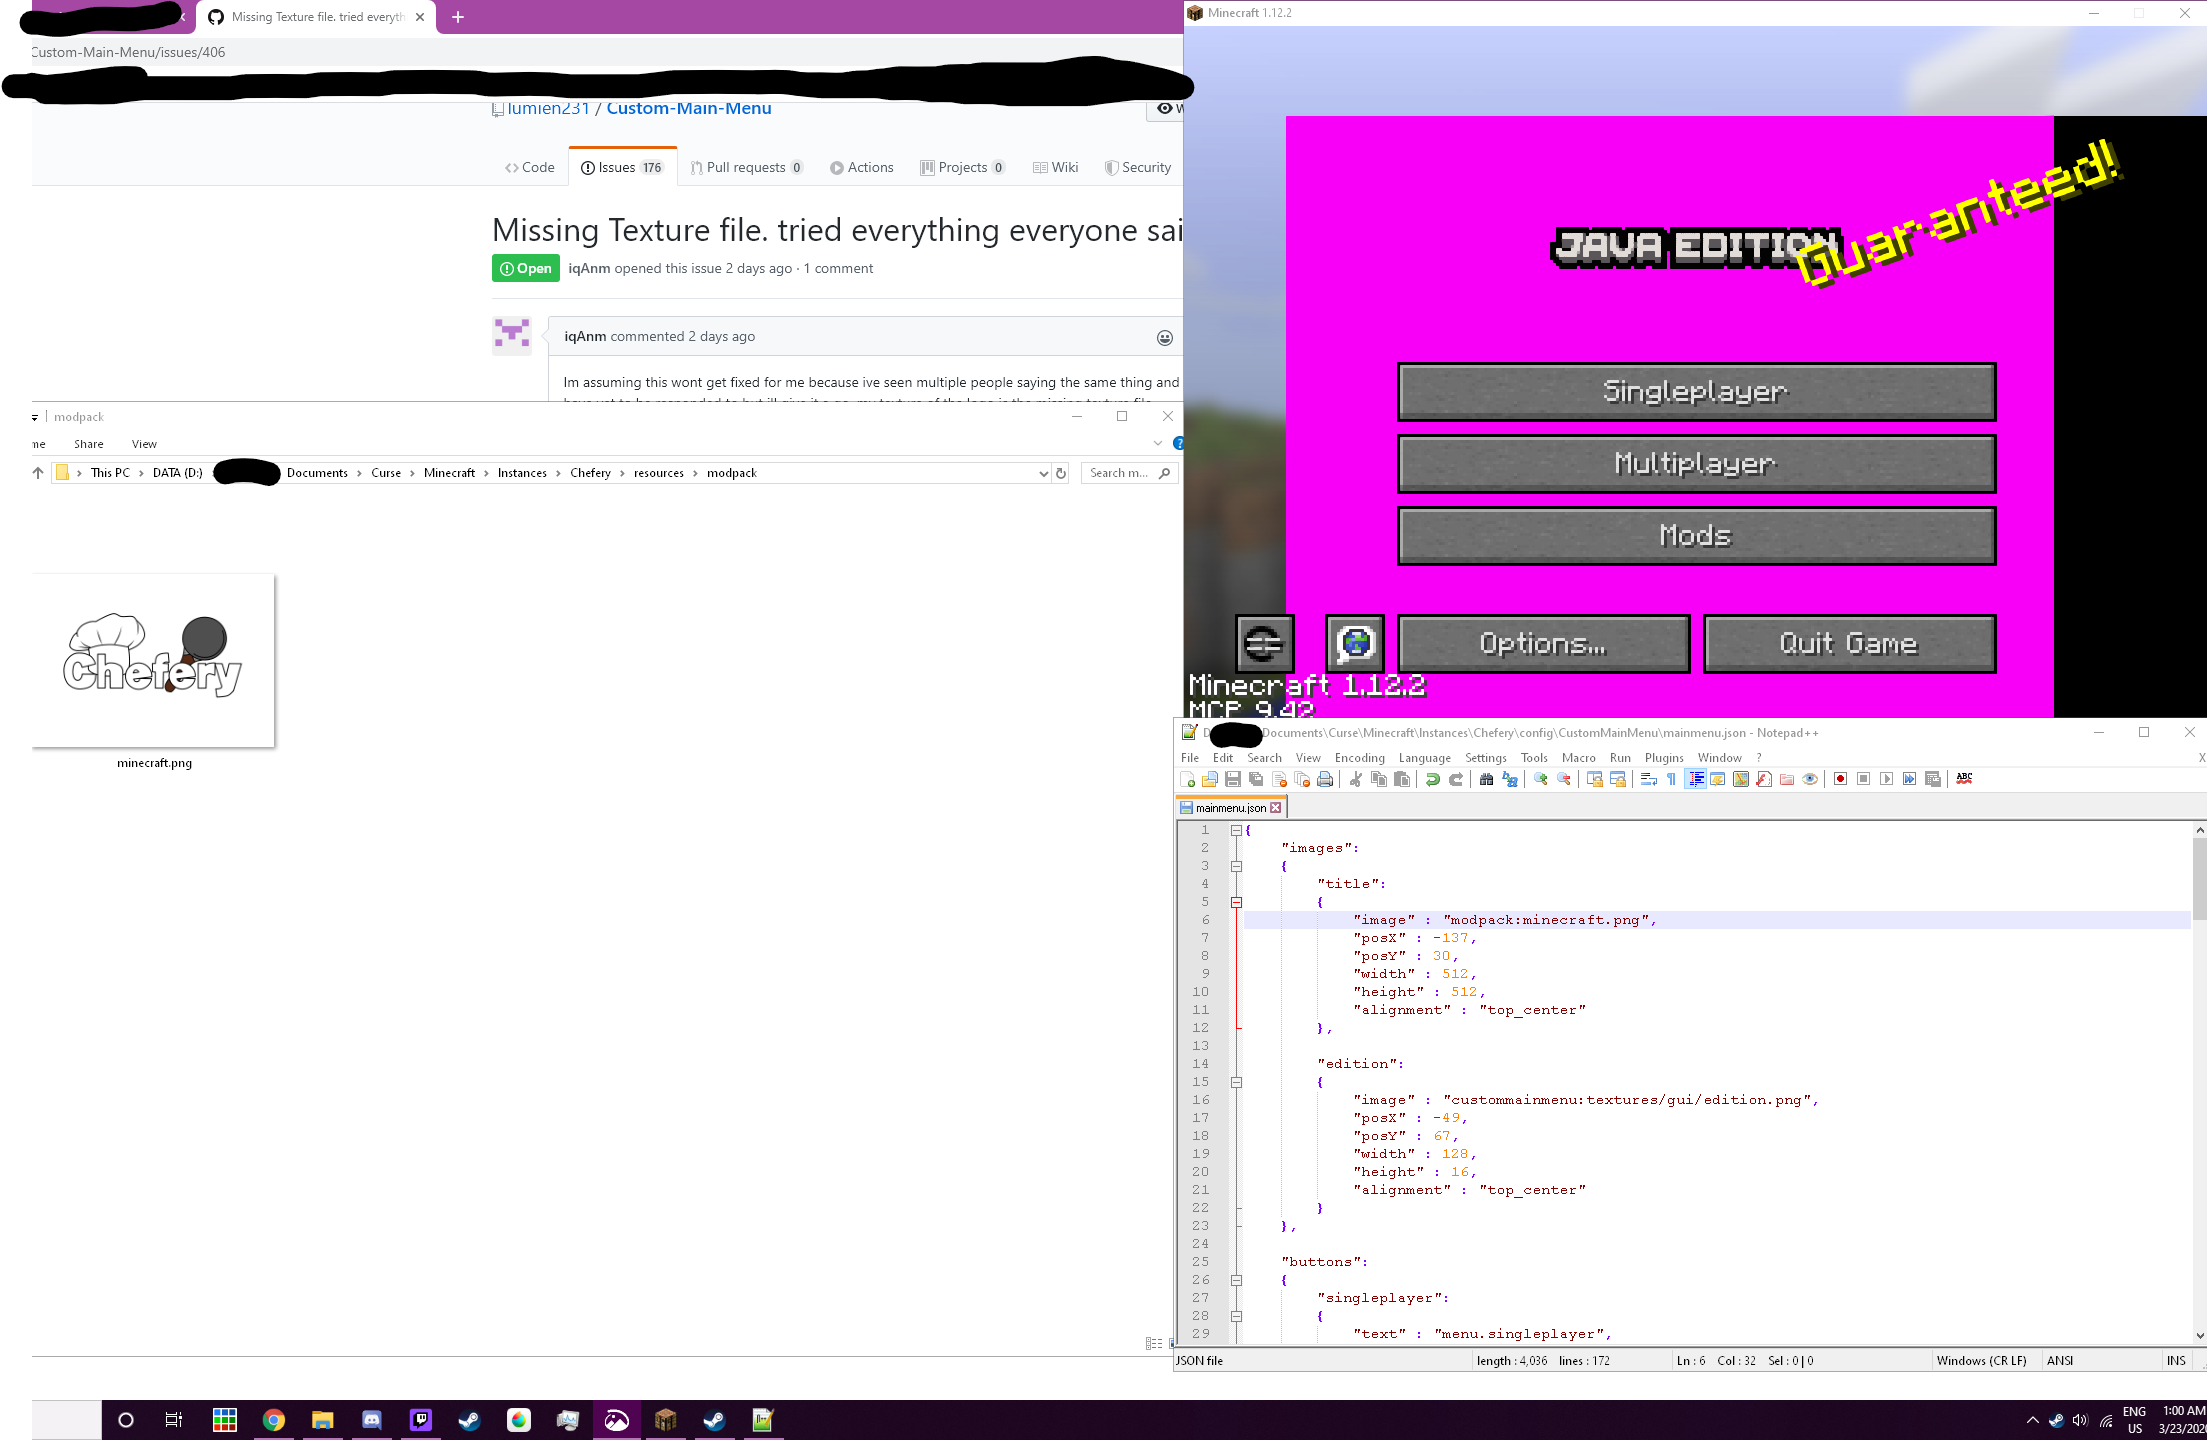Toggle show all characters pilcrow icon
Screen dimensions: 2207x1440
pos(1671,780)
